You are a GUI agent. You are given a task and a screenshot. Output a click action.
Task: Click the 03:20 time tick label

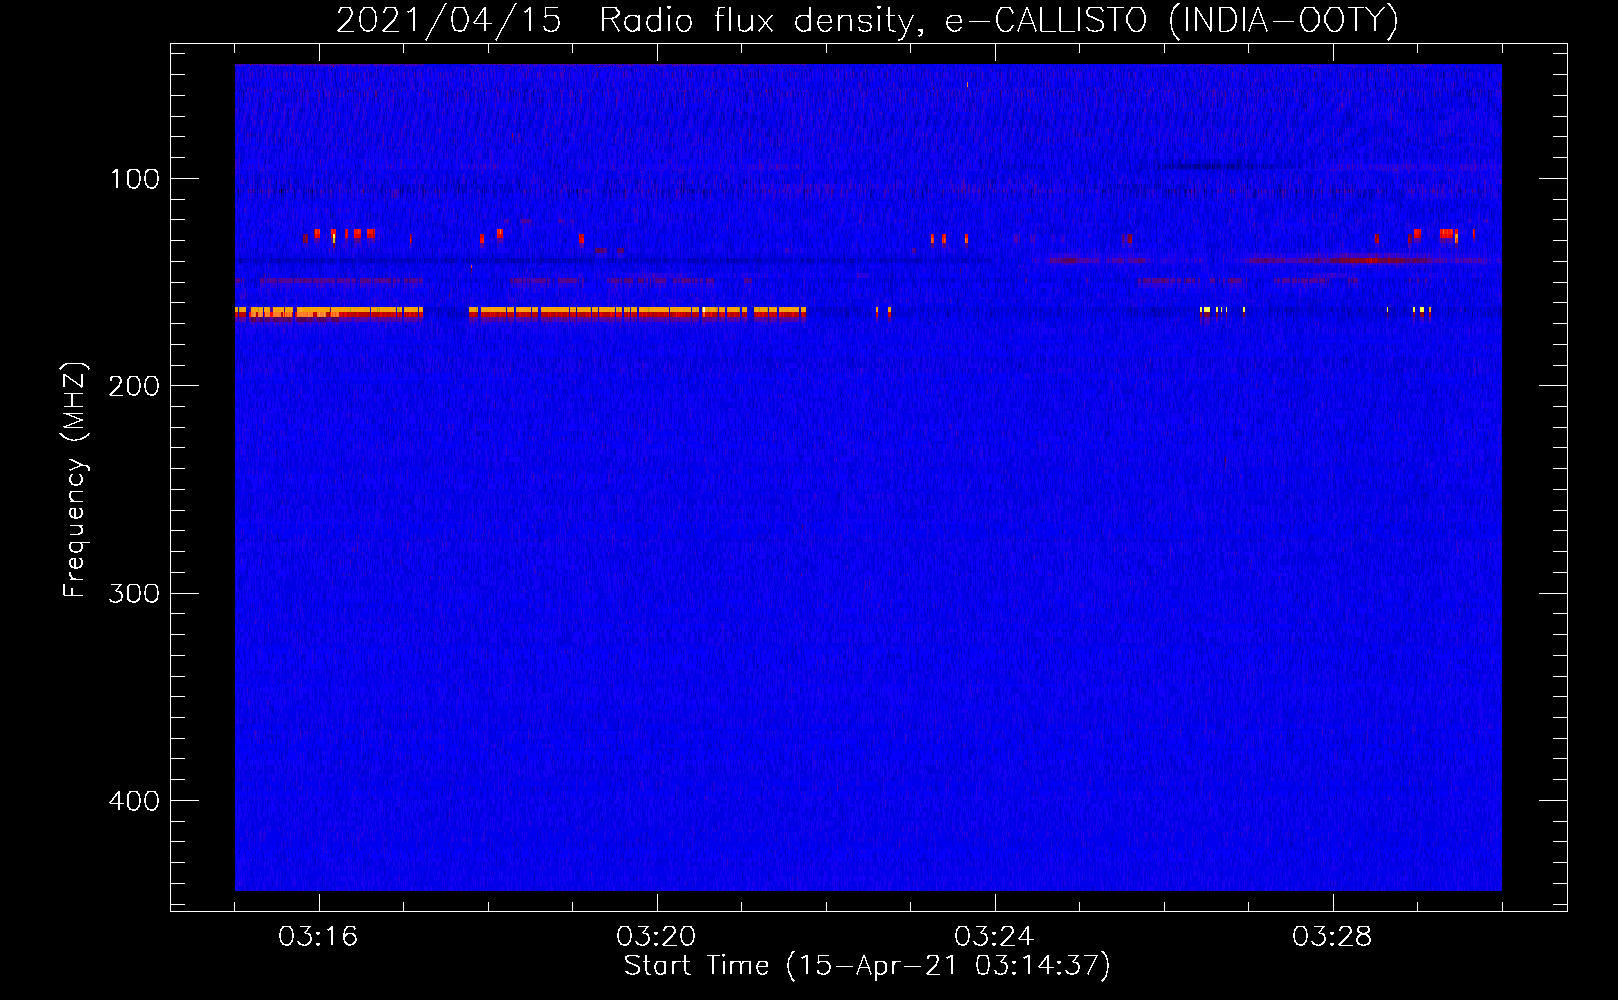pos(656,937)
